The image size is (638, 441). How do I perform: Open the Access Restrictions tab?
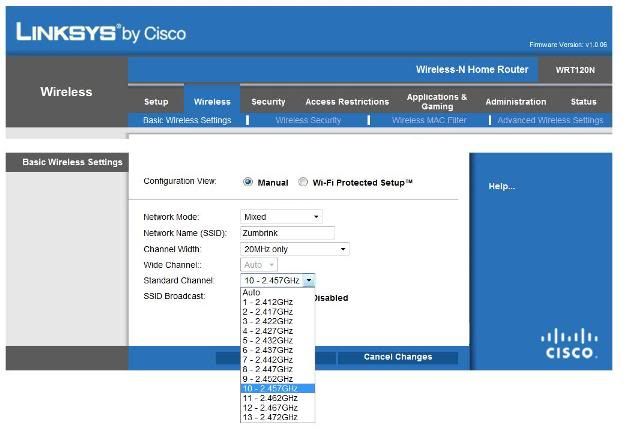click(x=347, y=102)
